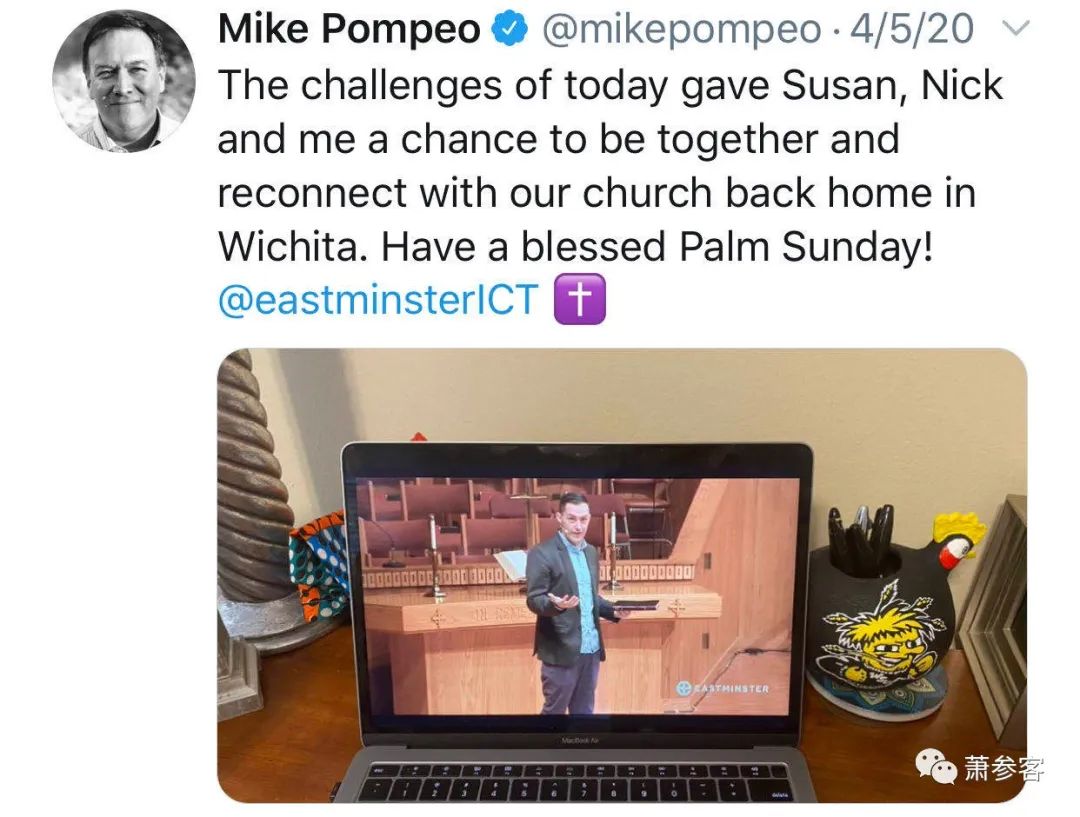This screenshot has width=1080, height=817.
Task: Click the 4/5/20 tweet date
Action: tap(912, 29)
